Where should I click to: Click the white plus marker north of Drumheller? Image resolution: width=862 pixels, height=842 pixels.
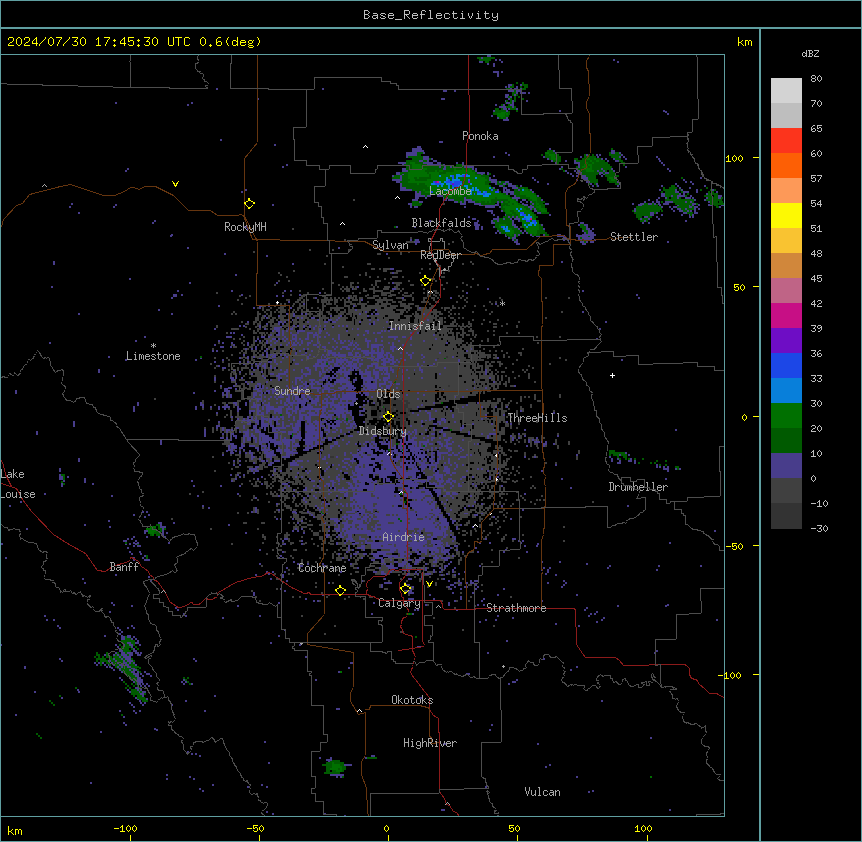pyautogui.click(x=612, y=375)
